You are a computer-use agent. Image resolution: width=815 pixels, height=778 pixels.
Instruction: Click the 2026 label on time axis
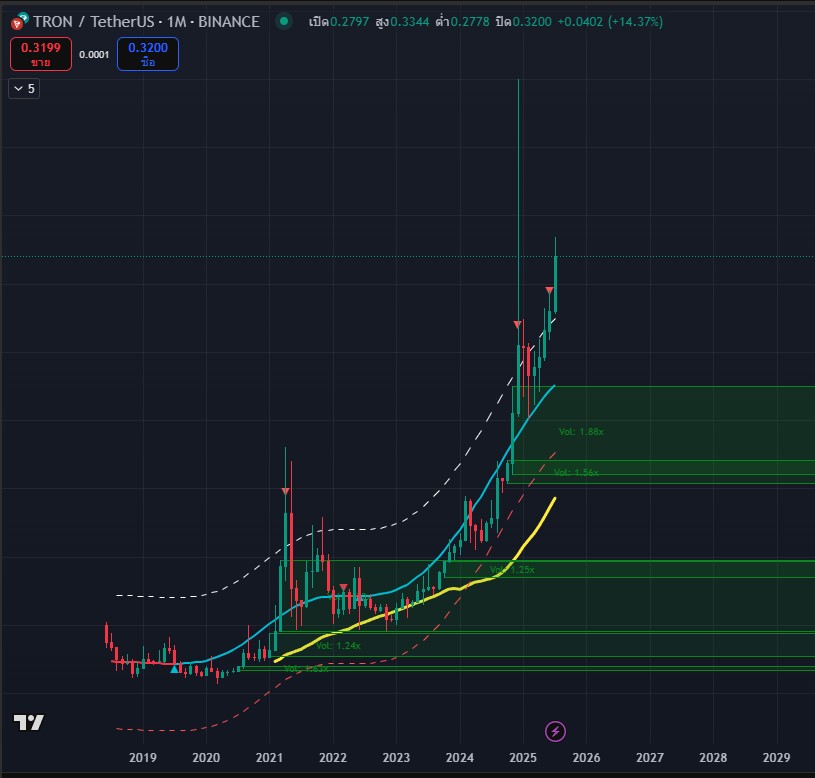(586, 757)
